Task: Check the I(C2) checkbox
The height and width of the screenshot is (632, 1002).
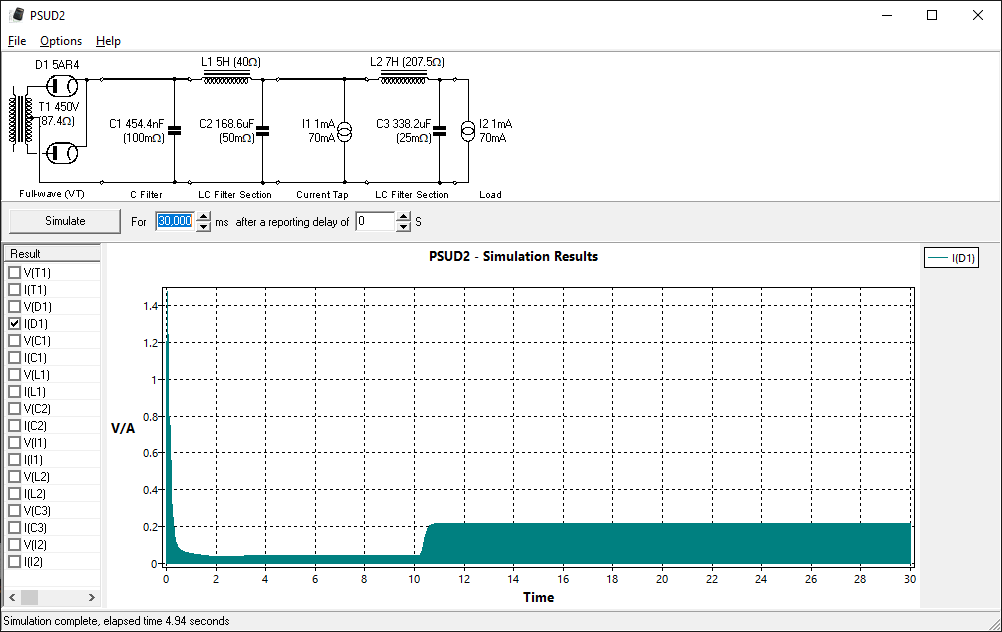Action: (x=14, y=426)
